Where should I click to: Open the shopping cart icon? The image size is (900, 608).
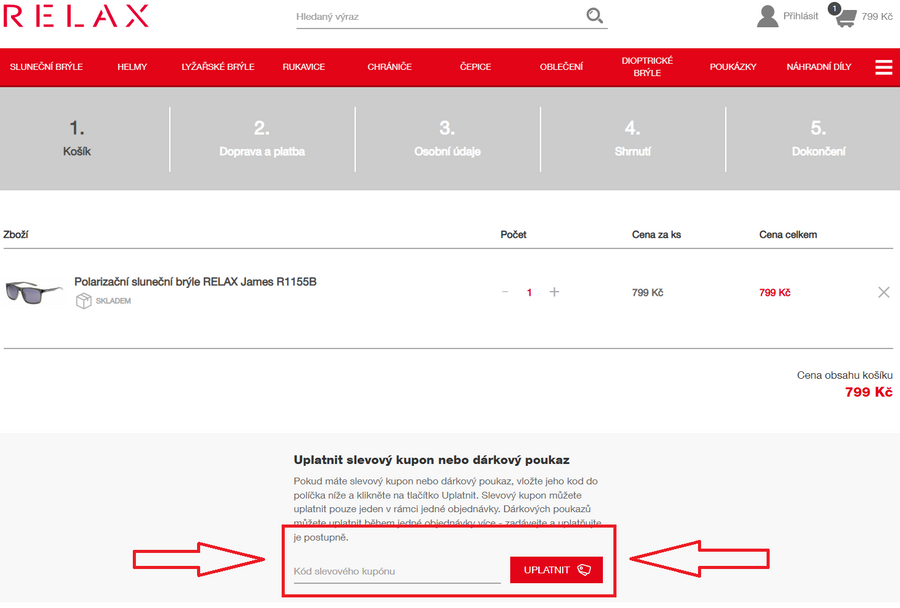pyautogui.click(x=846, y=17)
